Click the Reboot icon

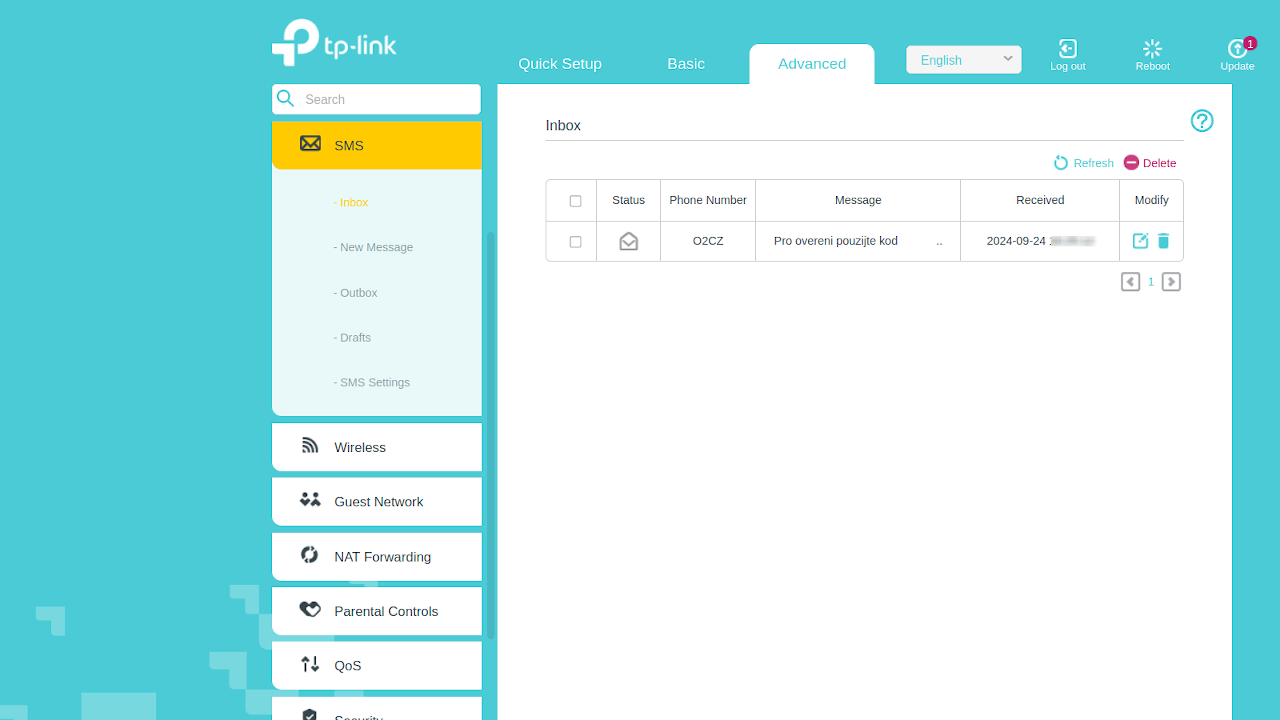1152,49
